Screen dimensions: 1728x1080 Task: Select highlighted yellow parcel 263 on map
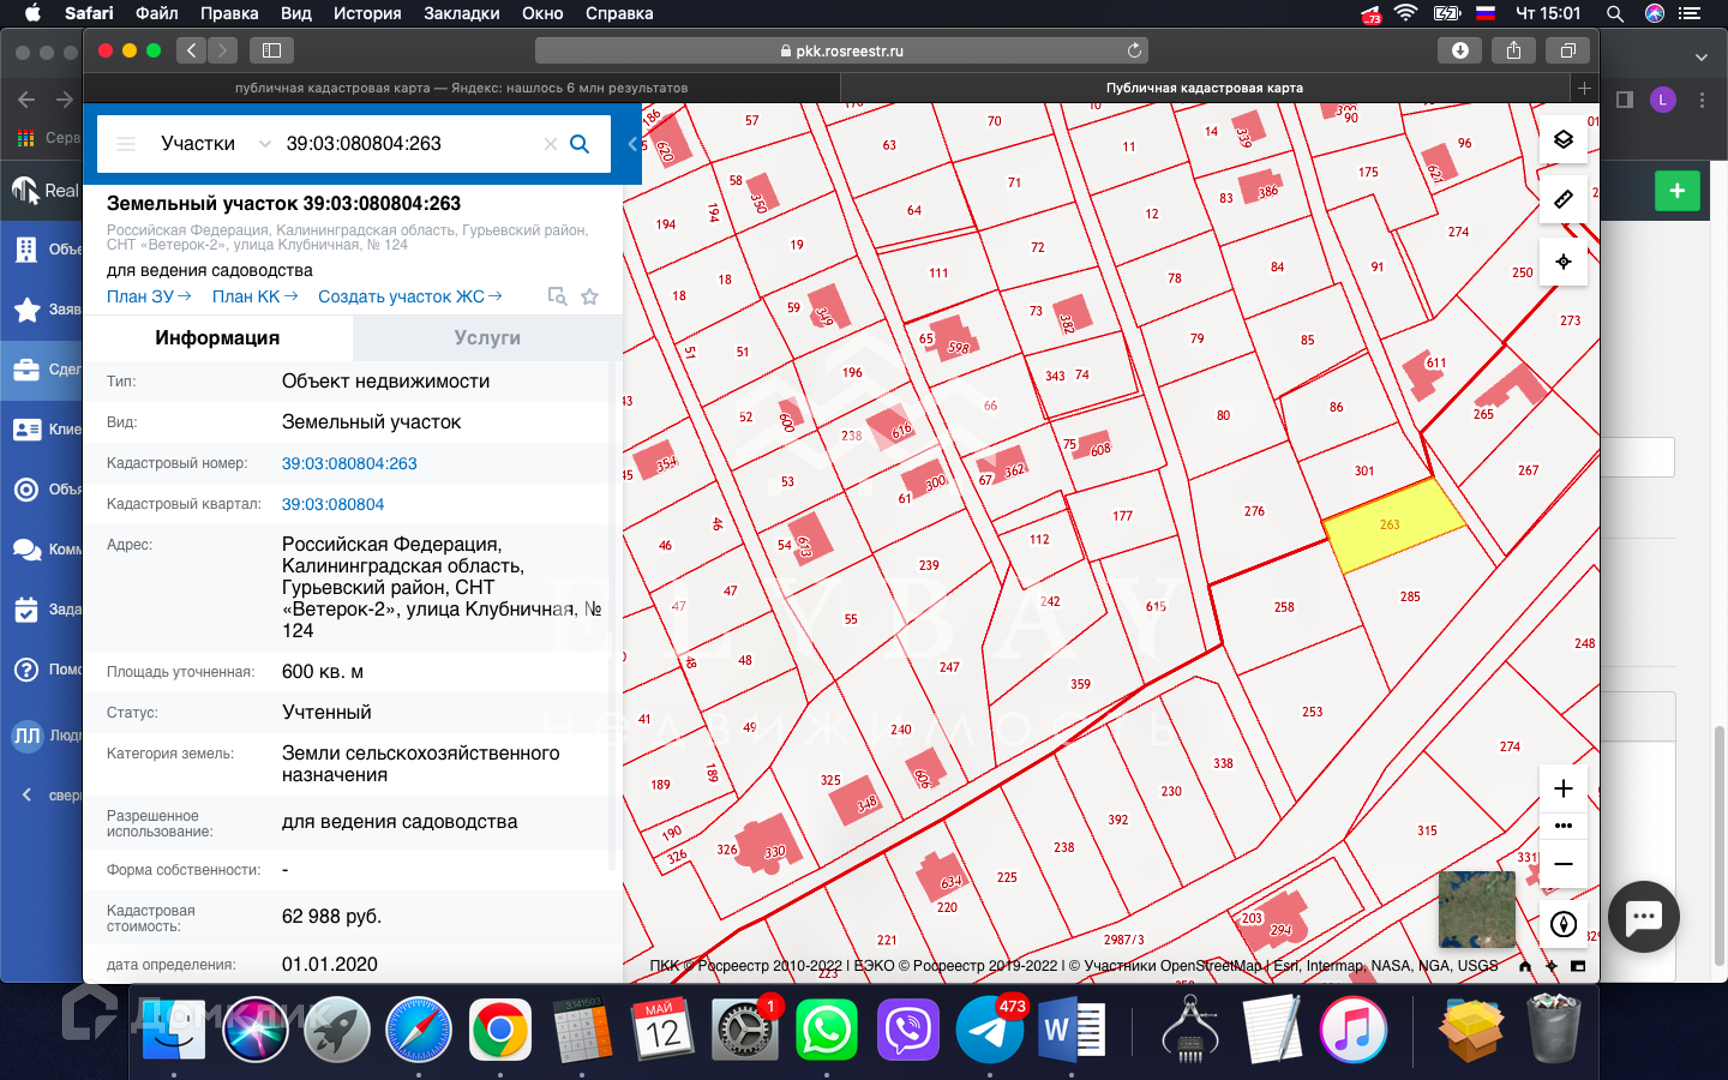tap(1392, 526)
